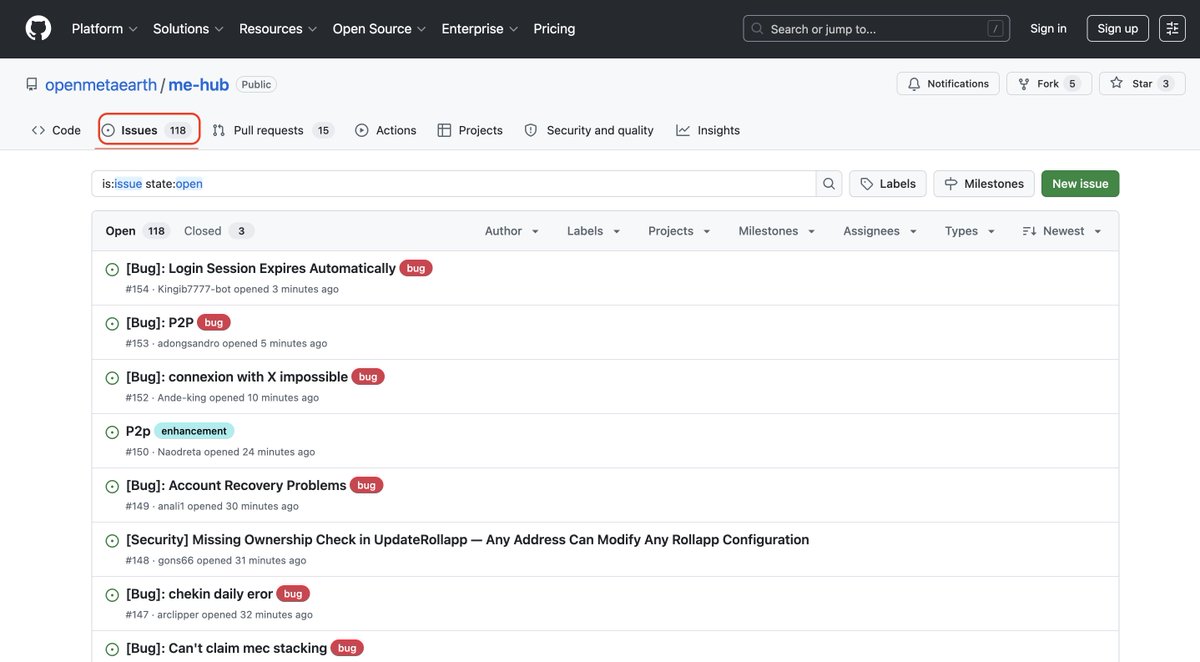Image resolution: width=1200 pixels, height=662 pixels.
Task: Expand the Open Source menu
Action: pyautogui.click(x=380, y=29)
